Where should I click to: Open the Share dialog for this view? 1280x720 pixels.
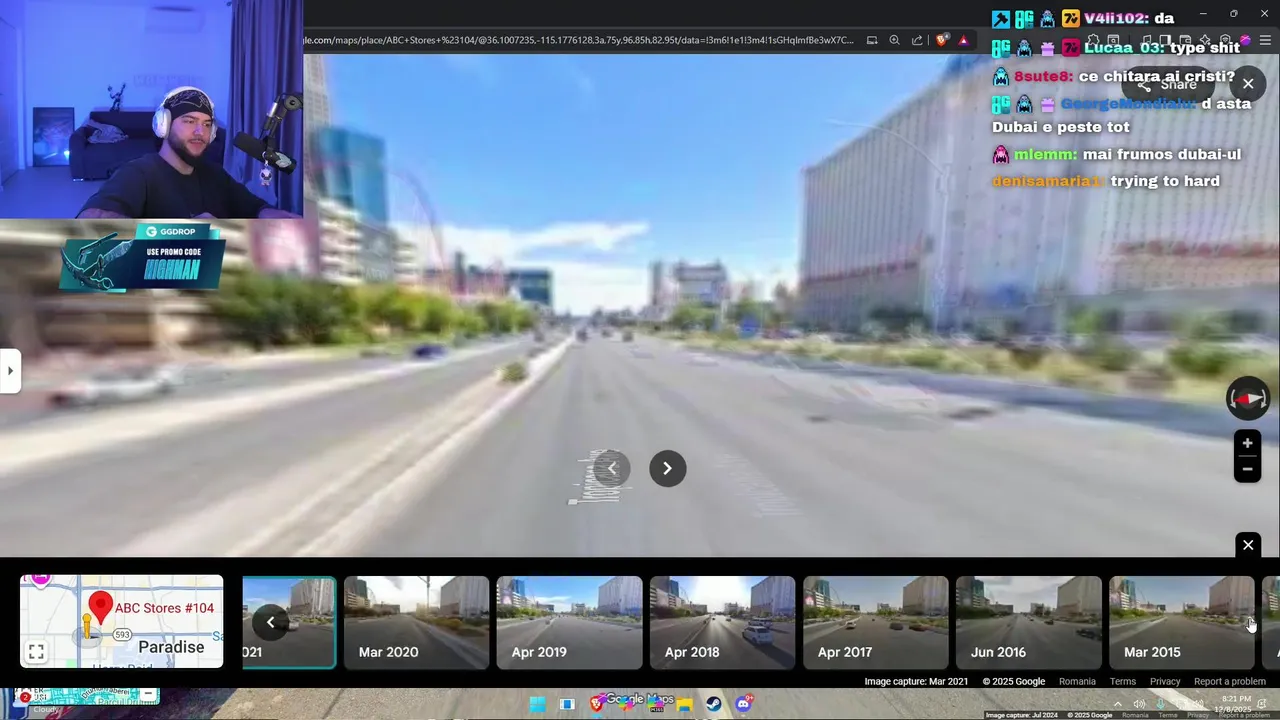(1169, 84)
